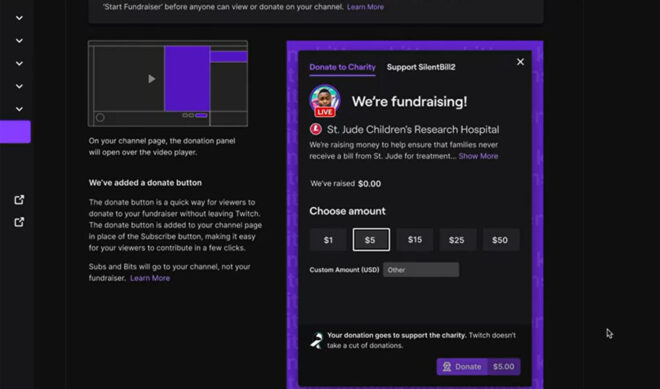This screenshot has width=660, height=389.
Task: Expand the second sidebar chevron
Action: [x=19, y=41]
